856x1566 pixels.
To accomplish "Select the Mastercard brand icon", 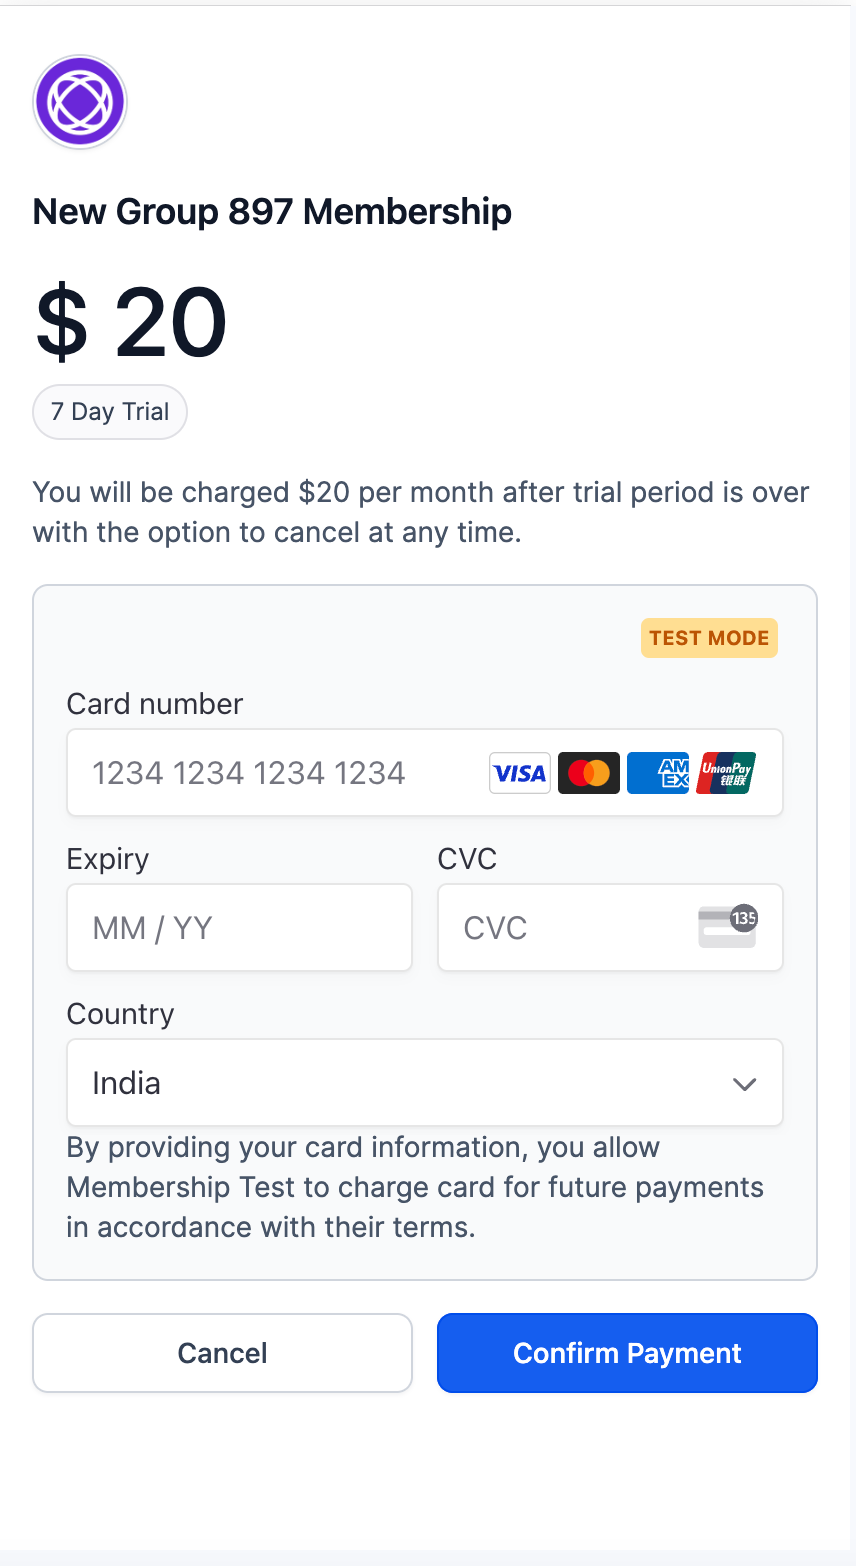I will coord(589,773).
